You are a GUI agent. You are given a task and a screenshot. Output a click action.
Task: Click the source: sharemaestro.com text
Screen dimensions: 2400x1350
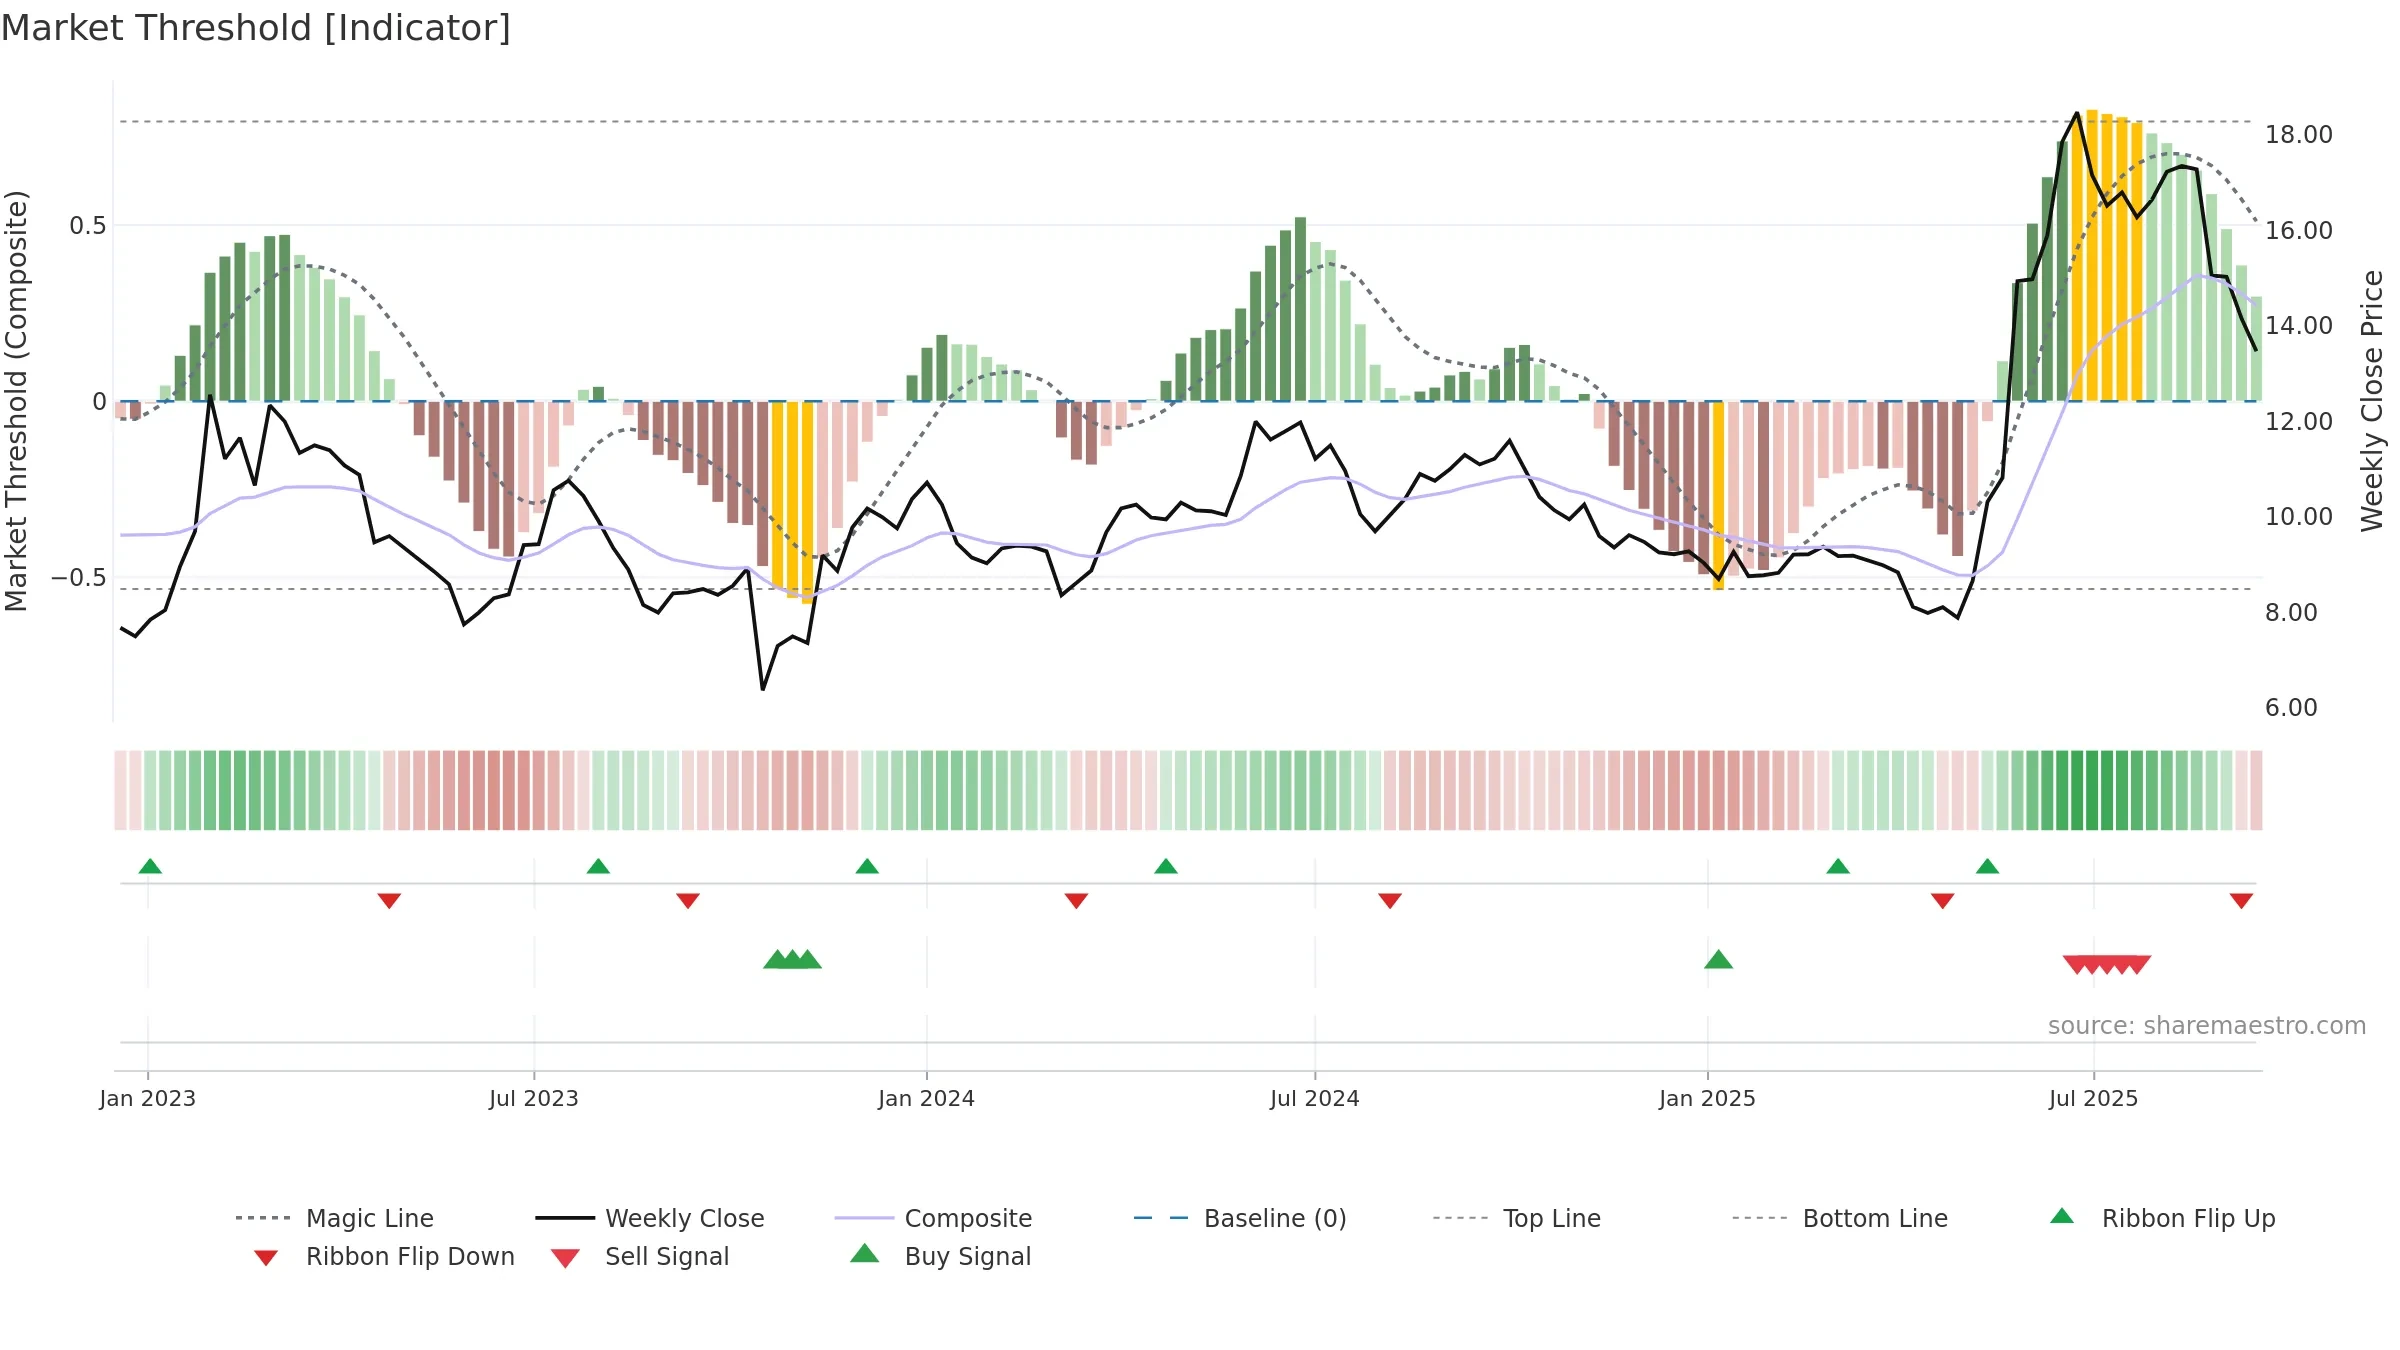click(x=2207, y=1026)
